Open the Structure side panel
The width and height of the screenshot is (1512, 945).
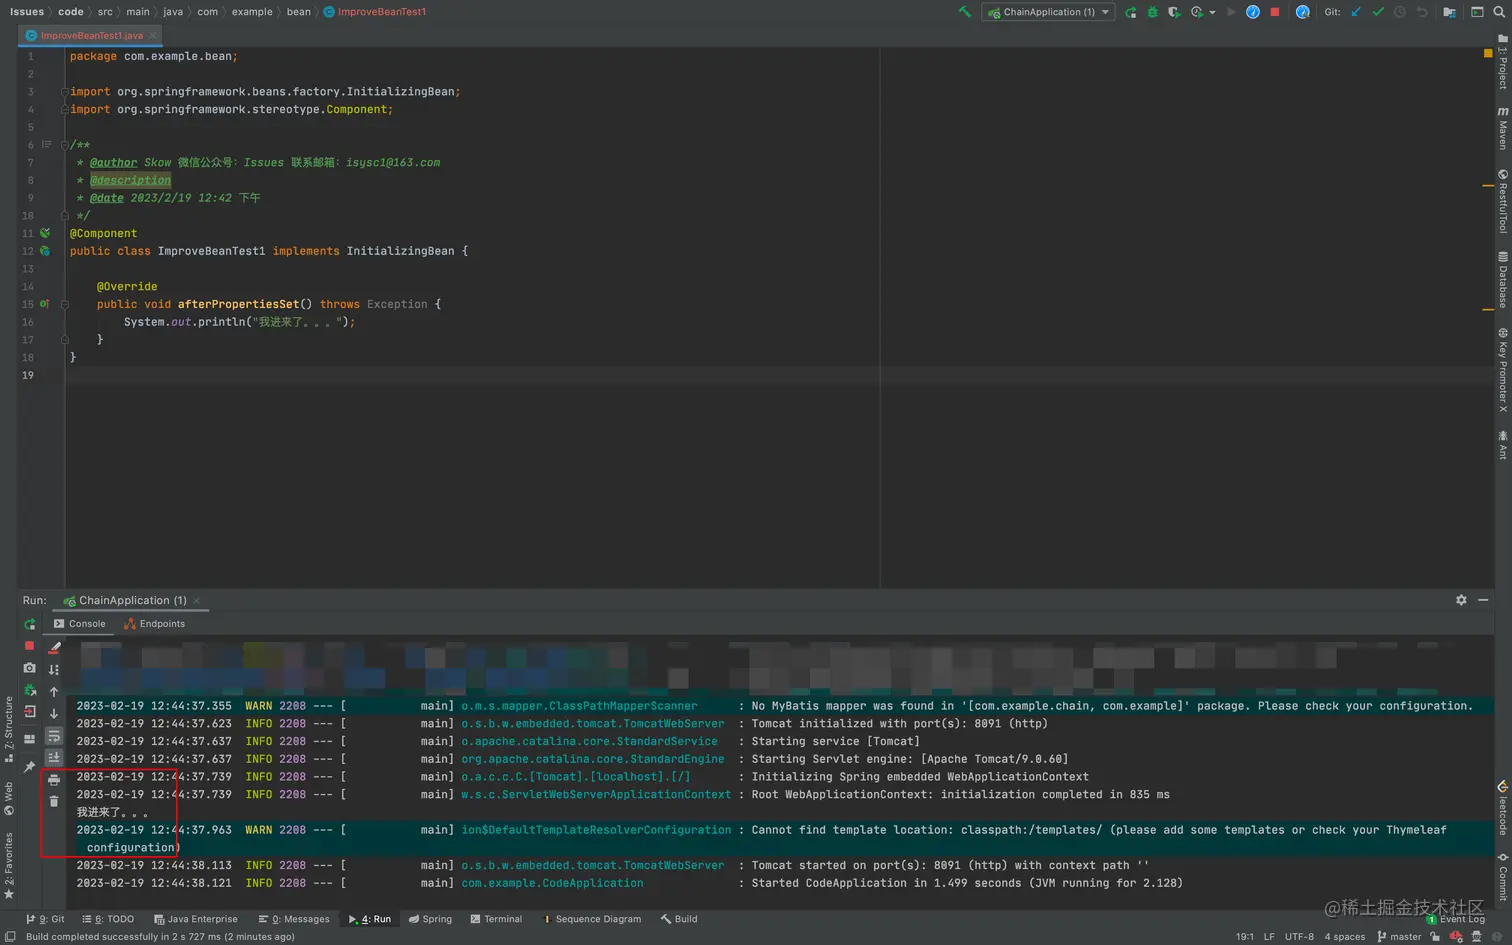[x=9, y=729]
